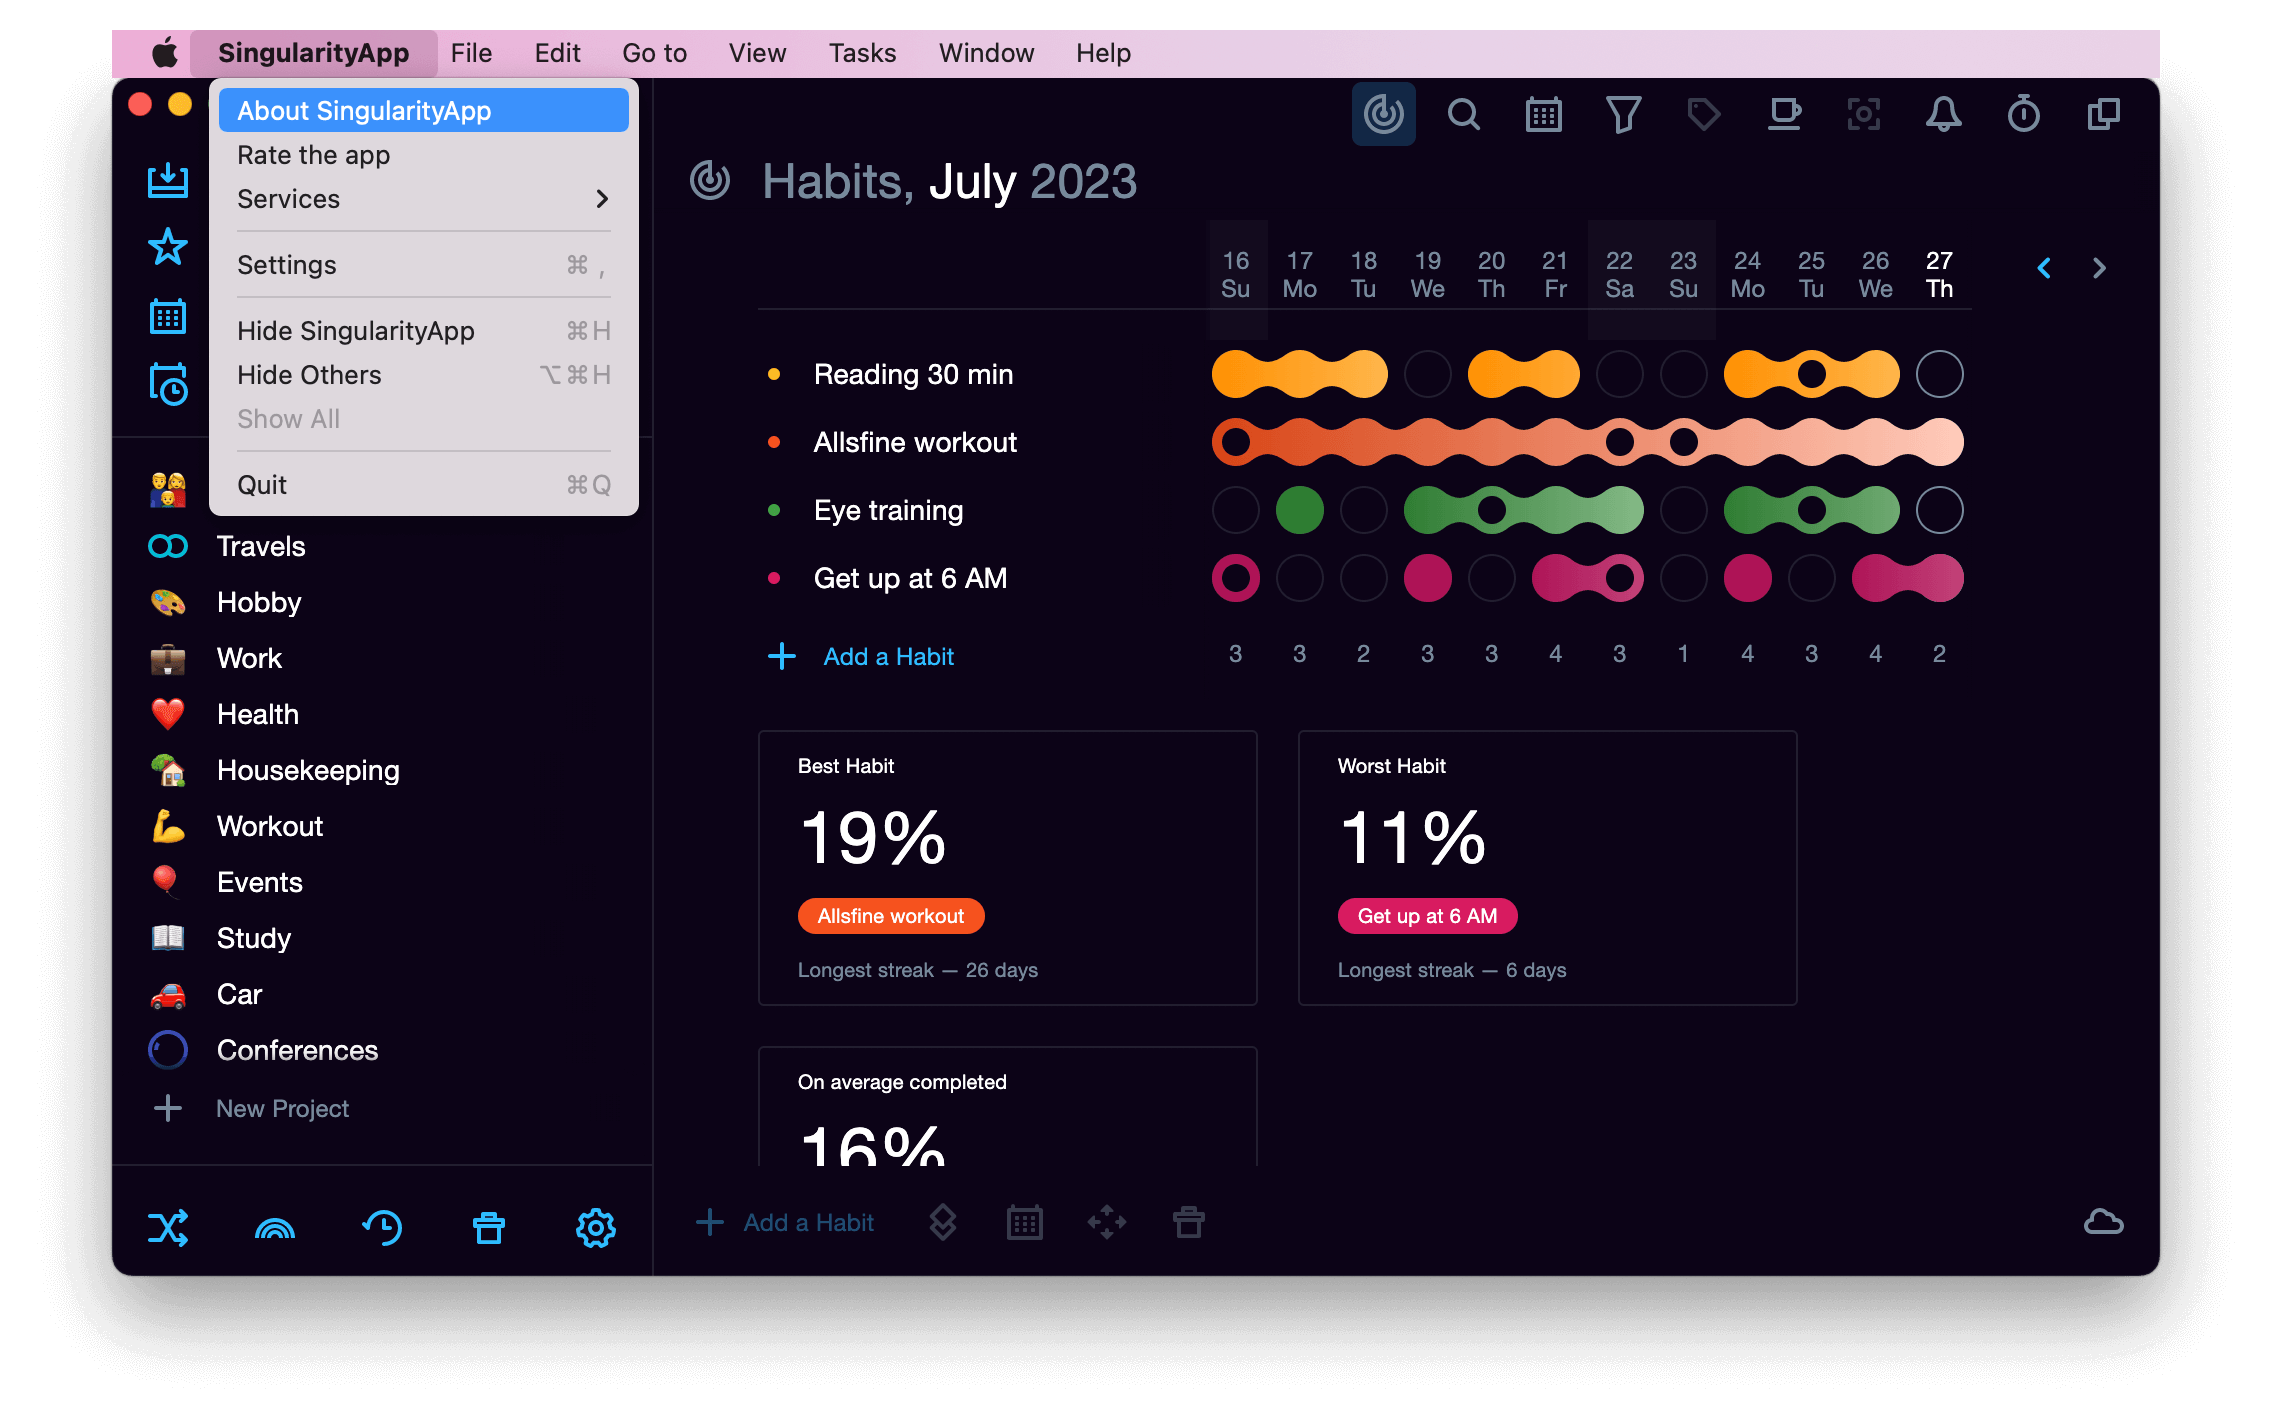Select the 27 Th date column header
The width and height of the screenshot is (2272, 1424).
pyautogui.click(x=1940, y=274)
